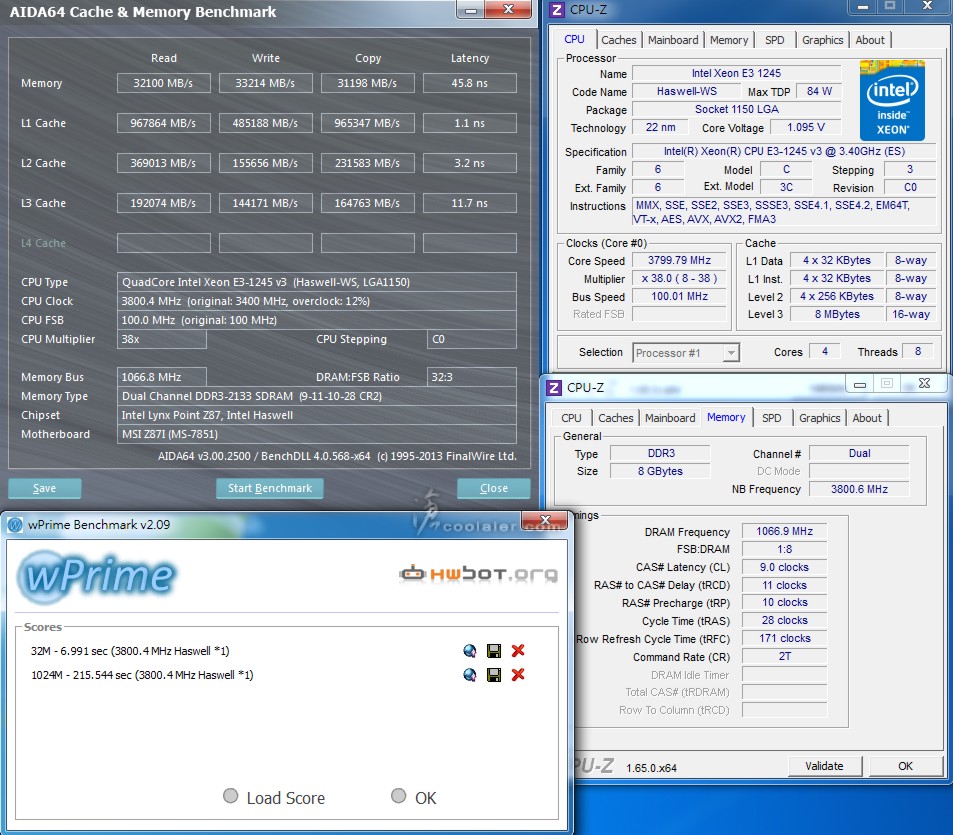Select the Load Score radio button
This screenshot has width=953, height=835.
[x=230, y=795]
